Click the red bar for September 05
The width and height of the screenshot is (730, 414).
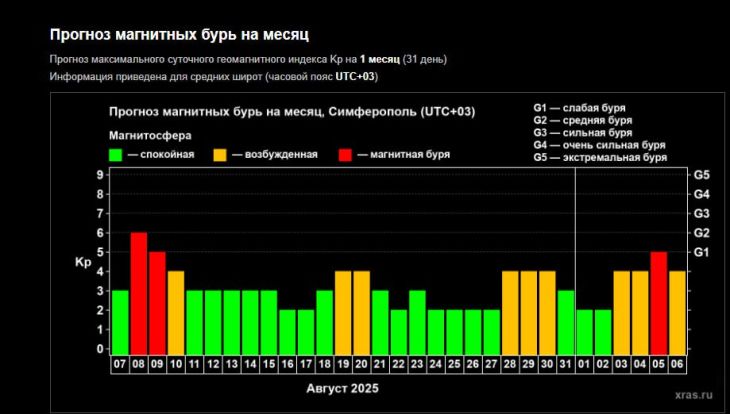pos(658,302)
